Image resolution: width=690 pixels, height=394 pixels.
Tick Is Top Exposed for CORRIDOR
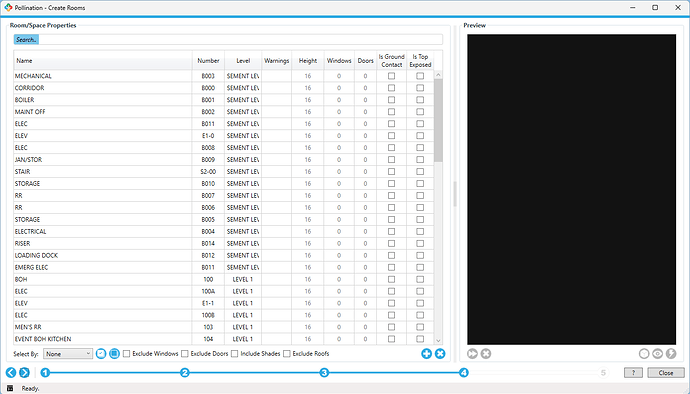tap(420, 88)
